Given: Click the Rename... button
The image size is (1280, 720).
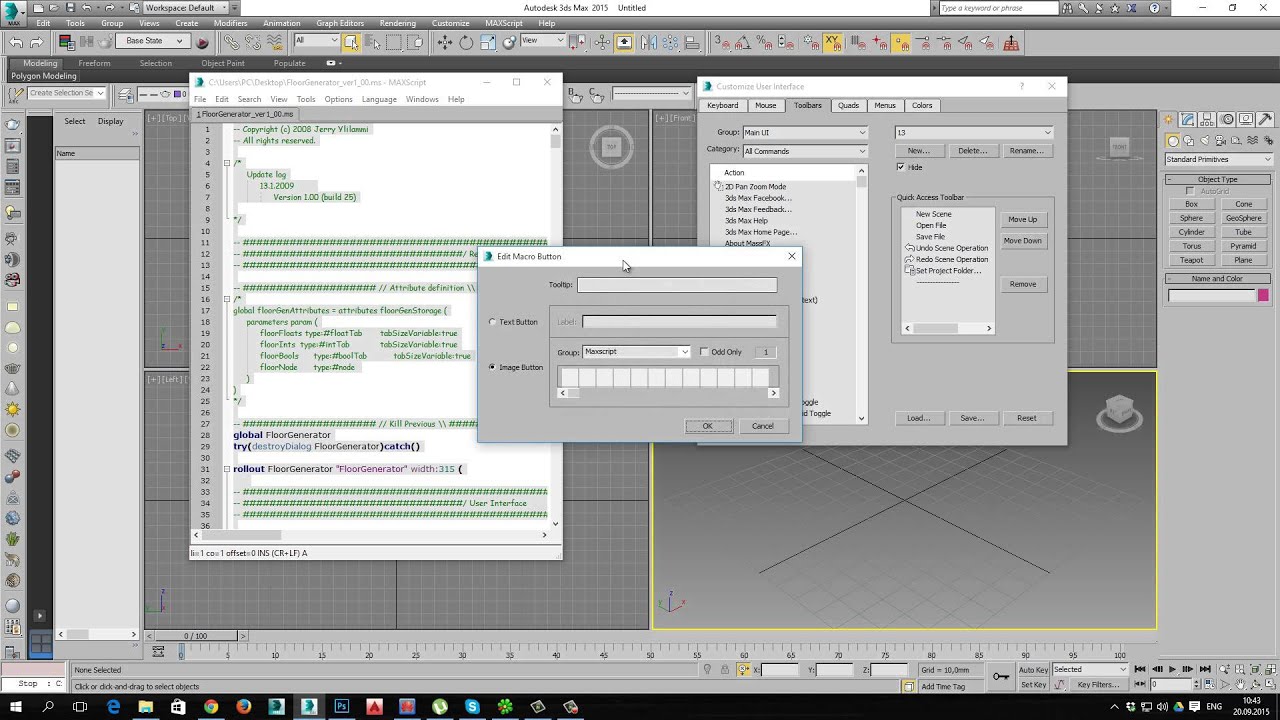Looking at the screenshot, I should 1026,151.
